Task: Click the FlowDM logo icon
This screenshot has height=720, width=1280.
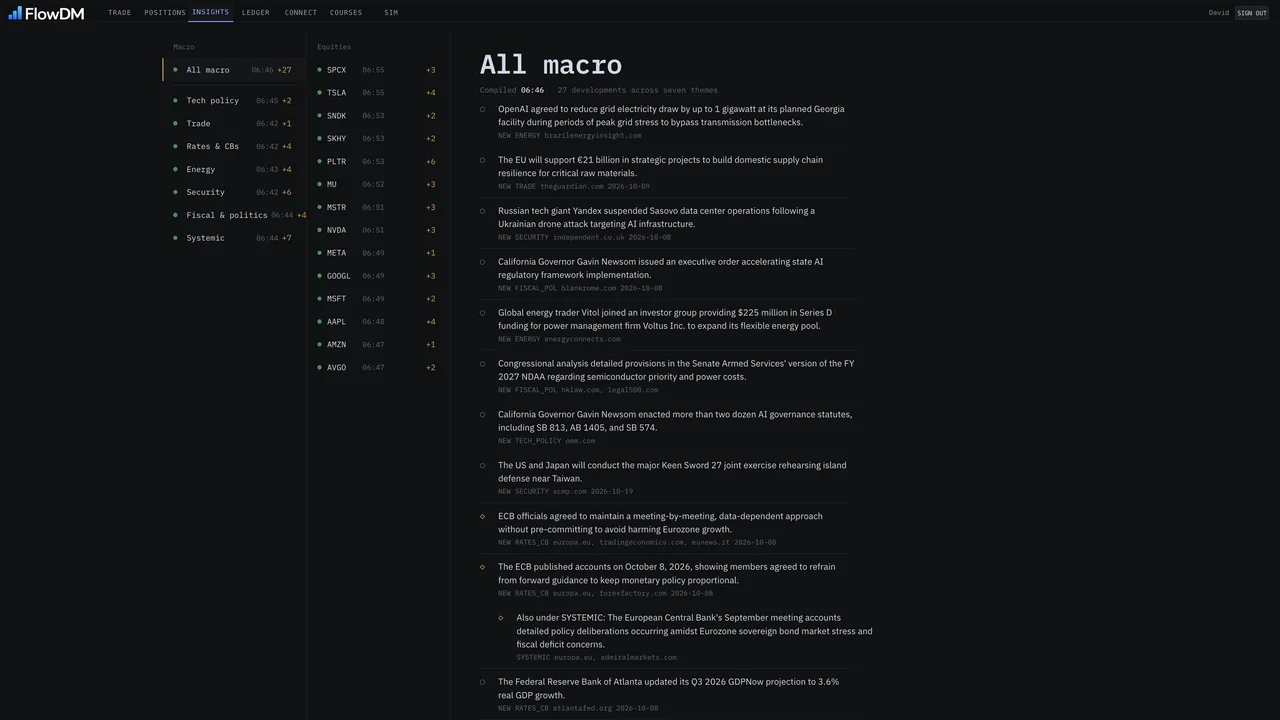Action: click(15, 13)
